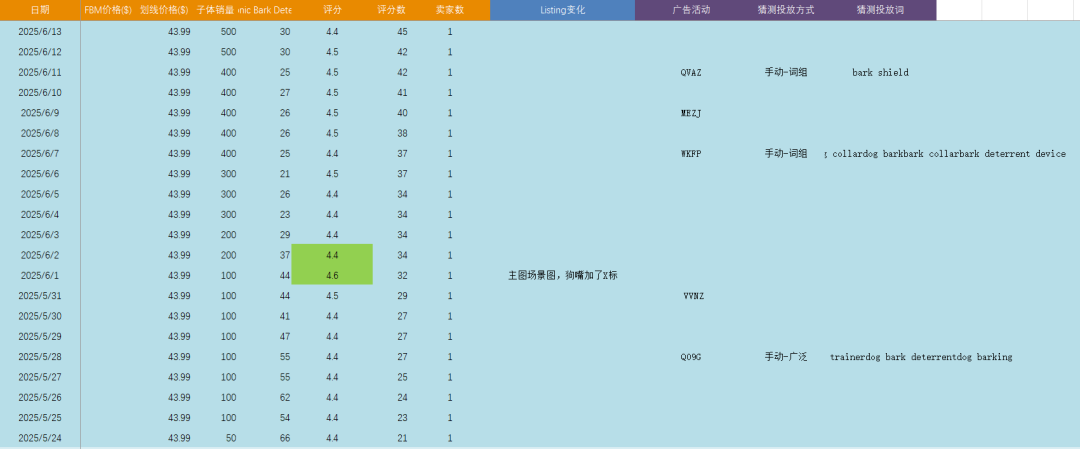Select ad campaign cell Q09G
The height and width of the screenshot is (449, 1080).
[691, 357]
